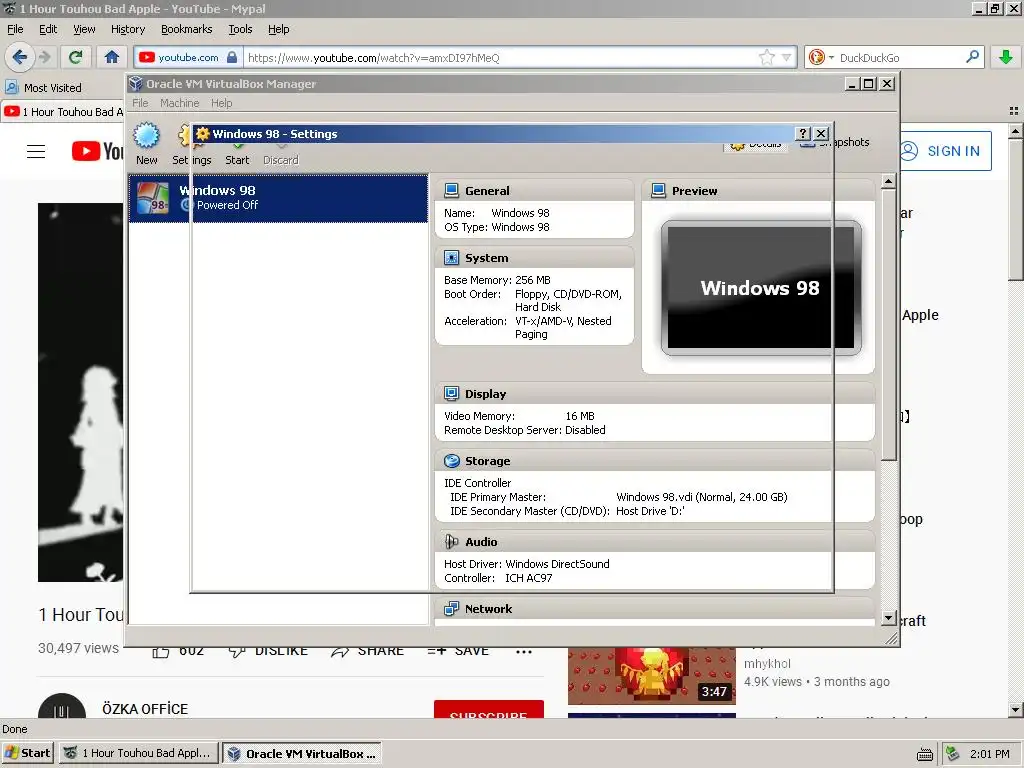Open the ÖZKA OFFİCE channel name link
Viewport: 1024px width, 768px height.
[145, 709]
